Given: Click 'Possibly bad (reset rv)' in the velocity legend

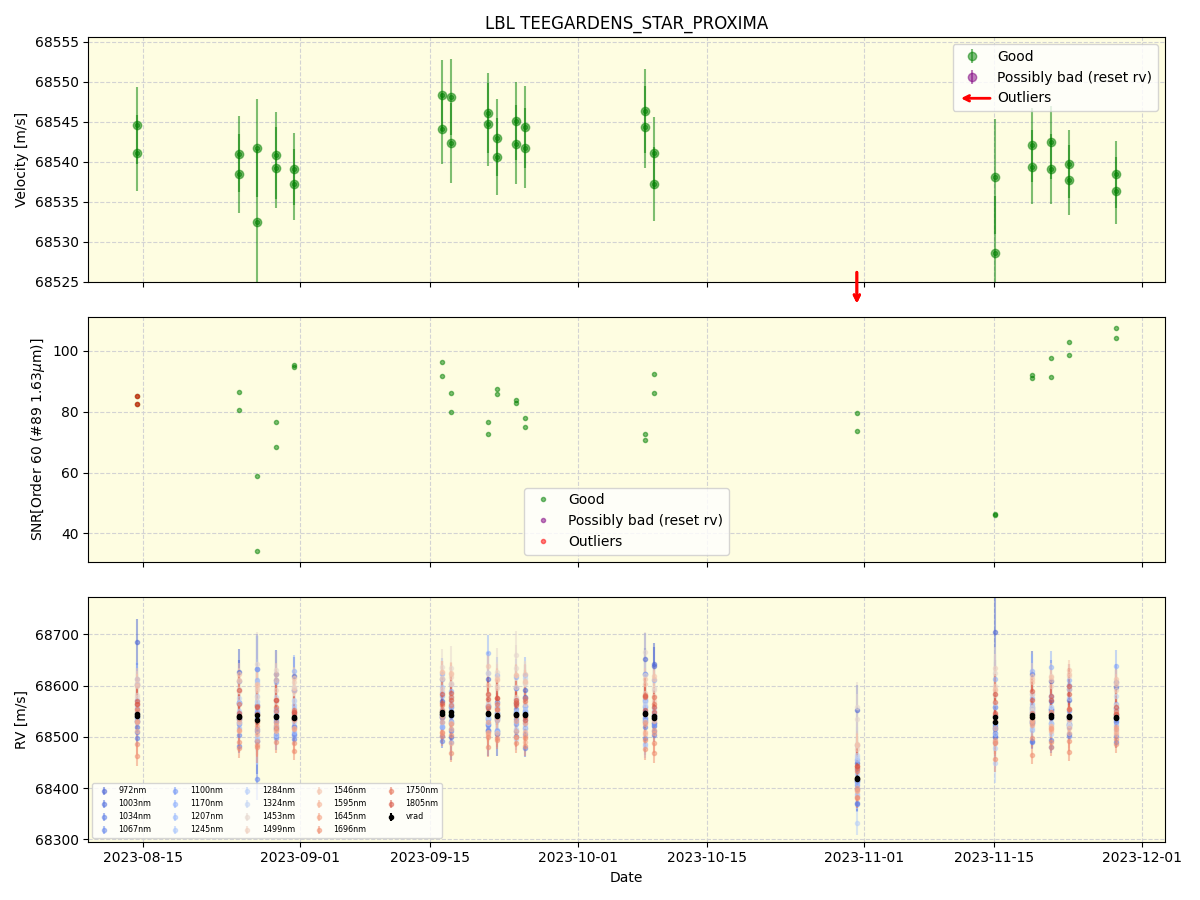Looking at the screenshot, I should (1074, 77).
